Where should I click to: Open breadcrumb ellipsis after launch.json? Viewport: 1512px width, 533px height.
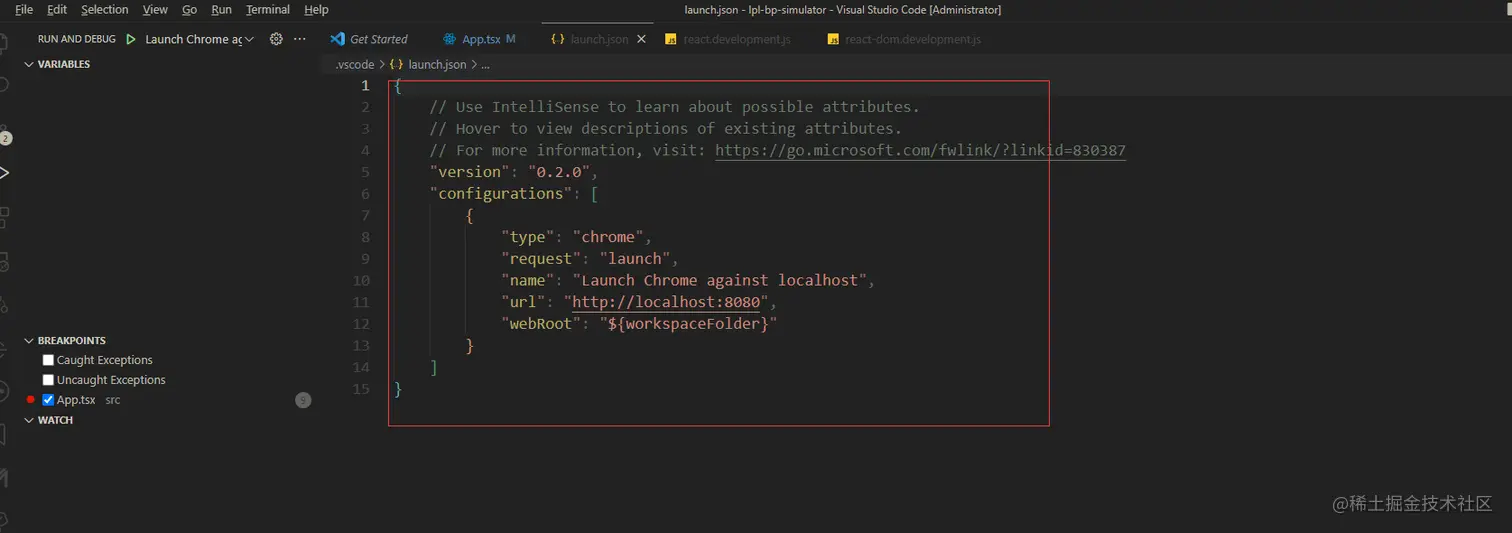click(x=486, y=64)
